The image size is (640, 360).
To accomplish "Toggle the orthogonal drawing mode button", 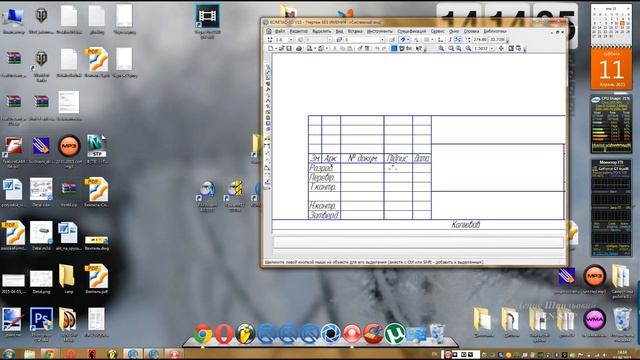I will [450, 40].
